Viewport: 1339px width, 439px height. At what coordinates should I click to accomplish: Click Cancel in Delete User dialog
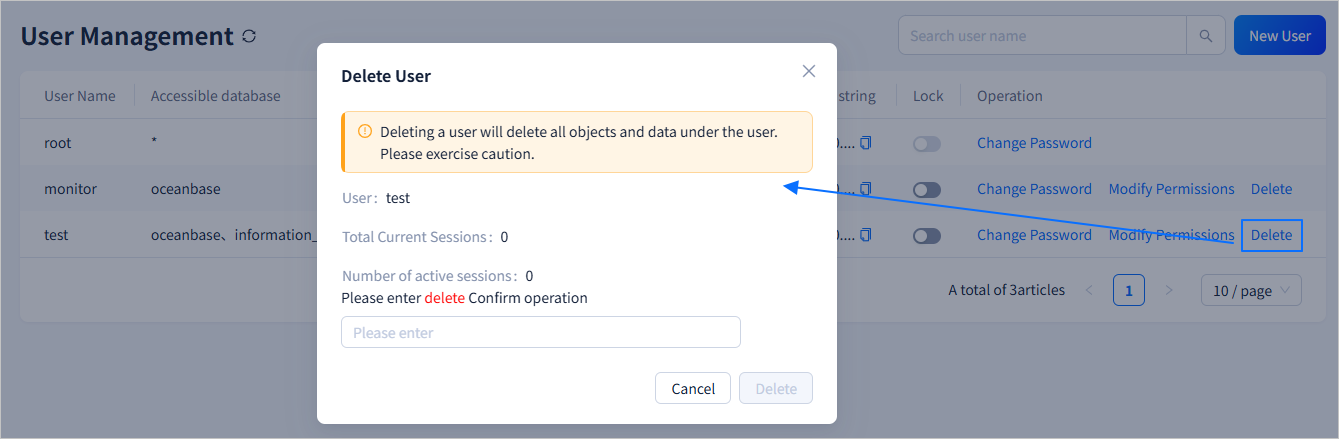click(693, 389)
